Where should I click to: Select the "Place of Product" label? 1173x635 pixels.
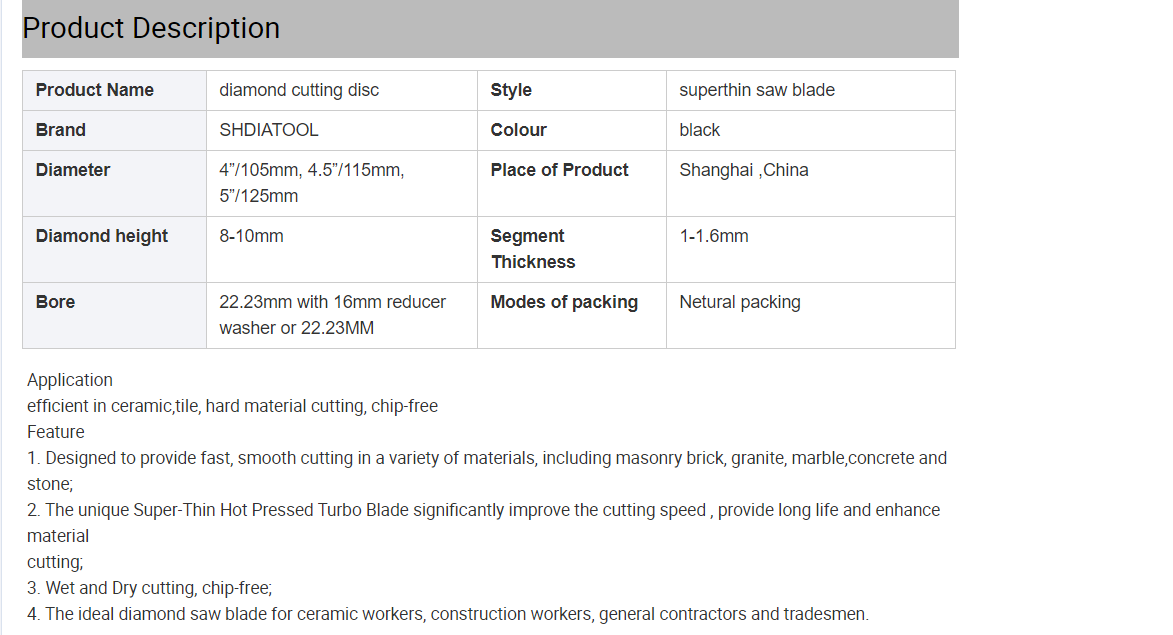click(x=560, y=171)
